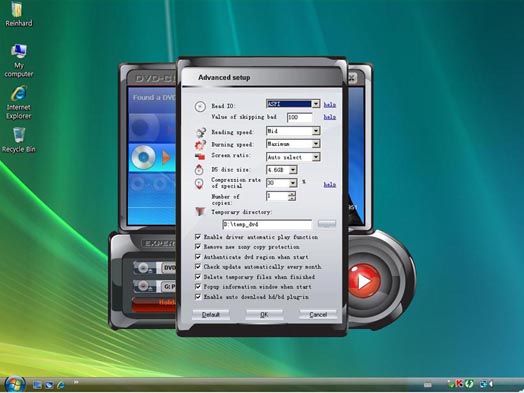Open the My computer desktop icon
This screenshot has height=393, width=524.
[x=19, y=60]
